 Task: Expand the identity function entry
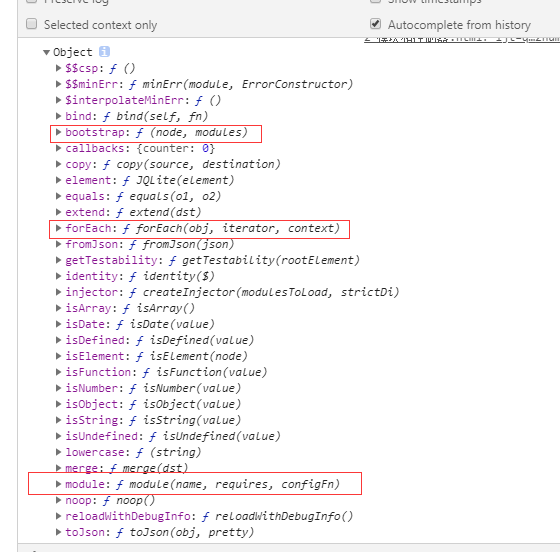click(59, 276)
